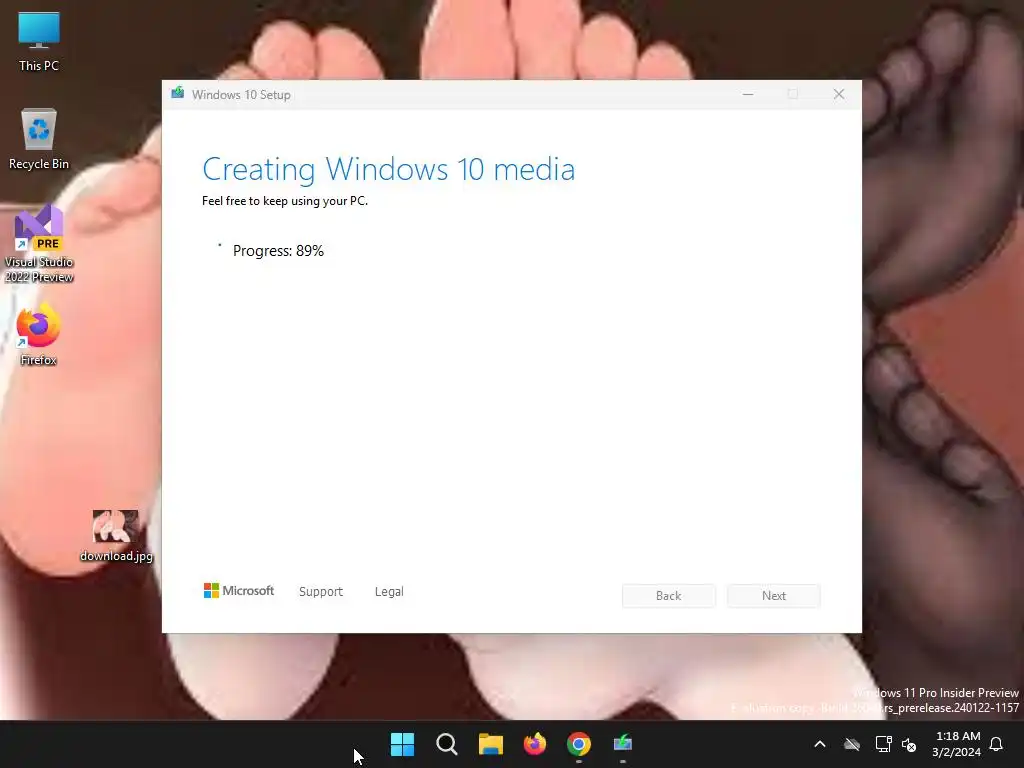Open File Explorer from taskbar
Image resolution: width=1024 pixels, height=768 pixels.
point(490,744)
